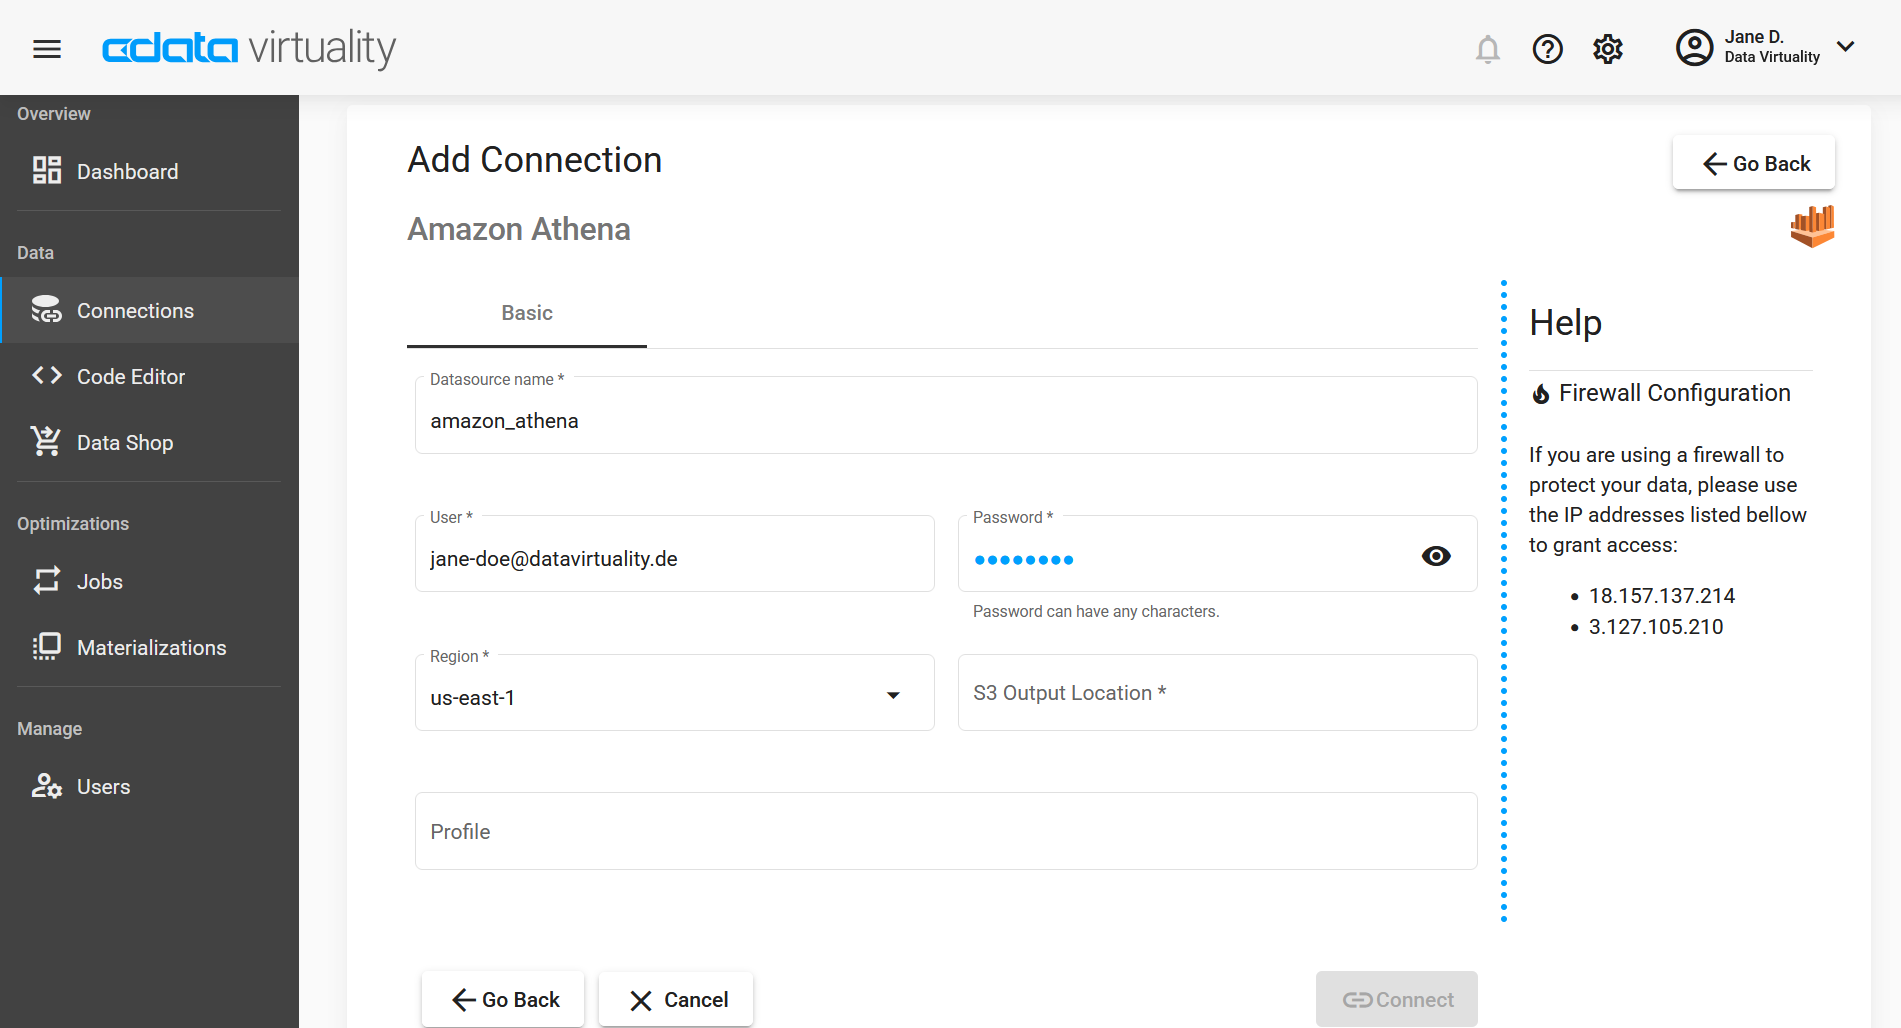
Task: Open the settings gear menu
Action: (1607, 48)
